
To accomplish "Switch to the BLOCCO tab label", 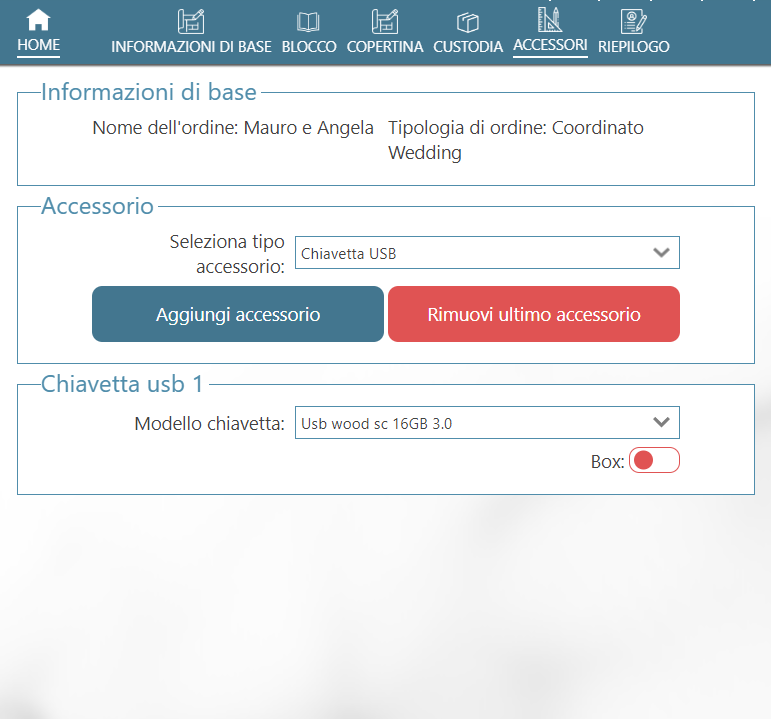I will coord(309,47).
